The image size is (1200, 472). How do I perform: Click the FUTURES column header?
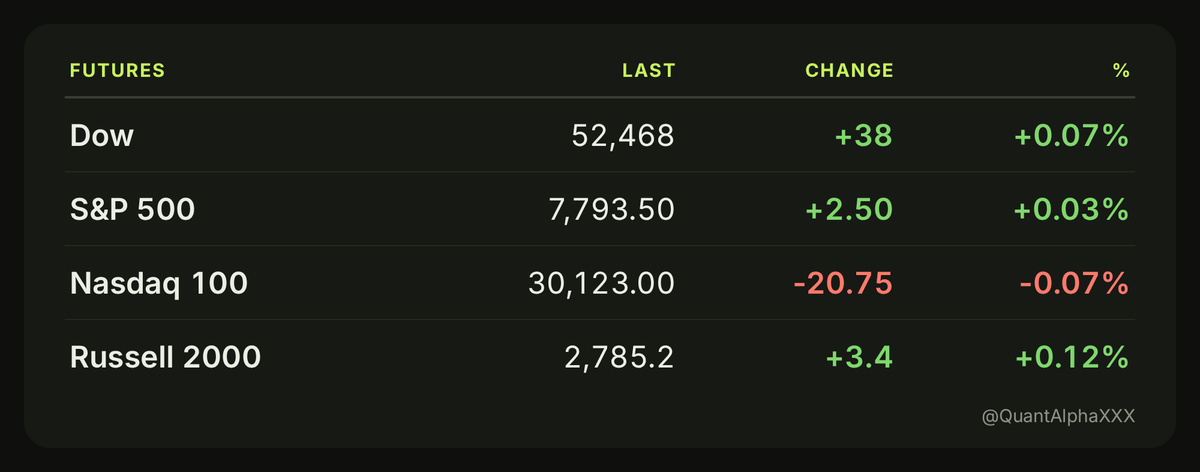coord(116,71)
